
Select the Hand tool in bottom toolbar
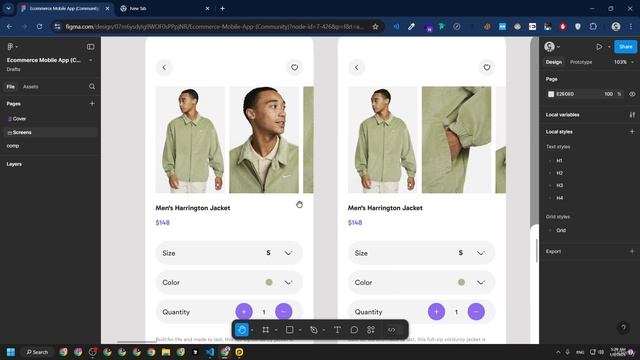[x=242, y=329]
